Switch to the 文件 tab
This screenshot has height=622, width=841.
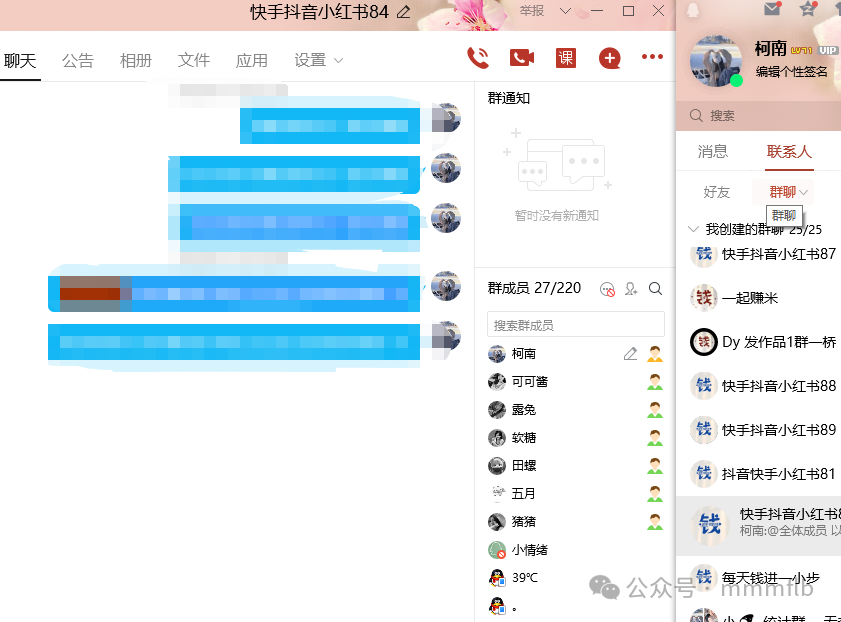tap(194, 60)
